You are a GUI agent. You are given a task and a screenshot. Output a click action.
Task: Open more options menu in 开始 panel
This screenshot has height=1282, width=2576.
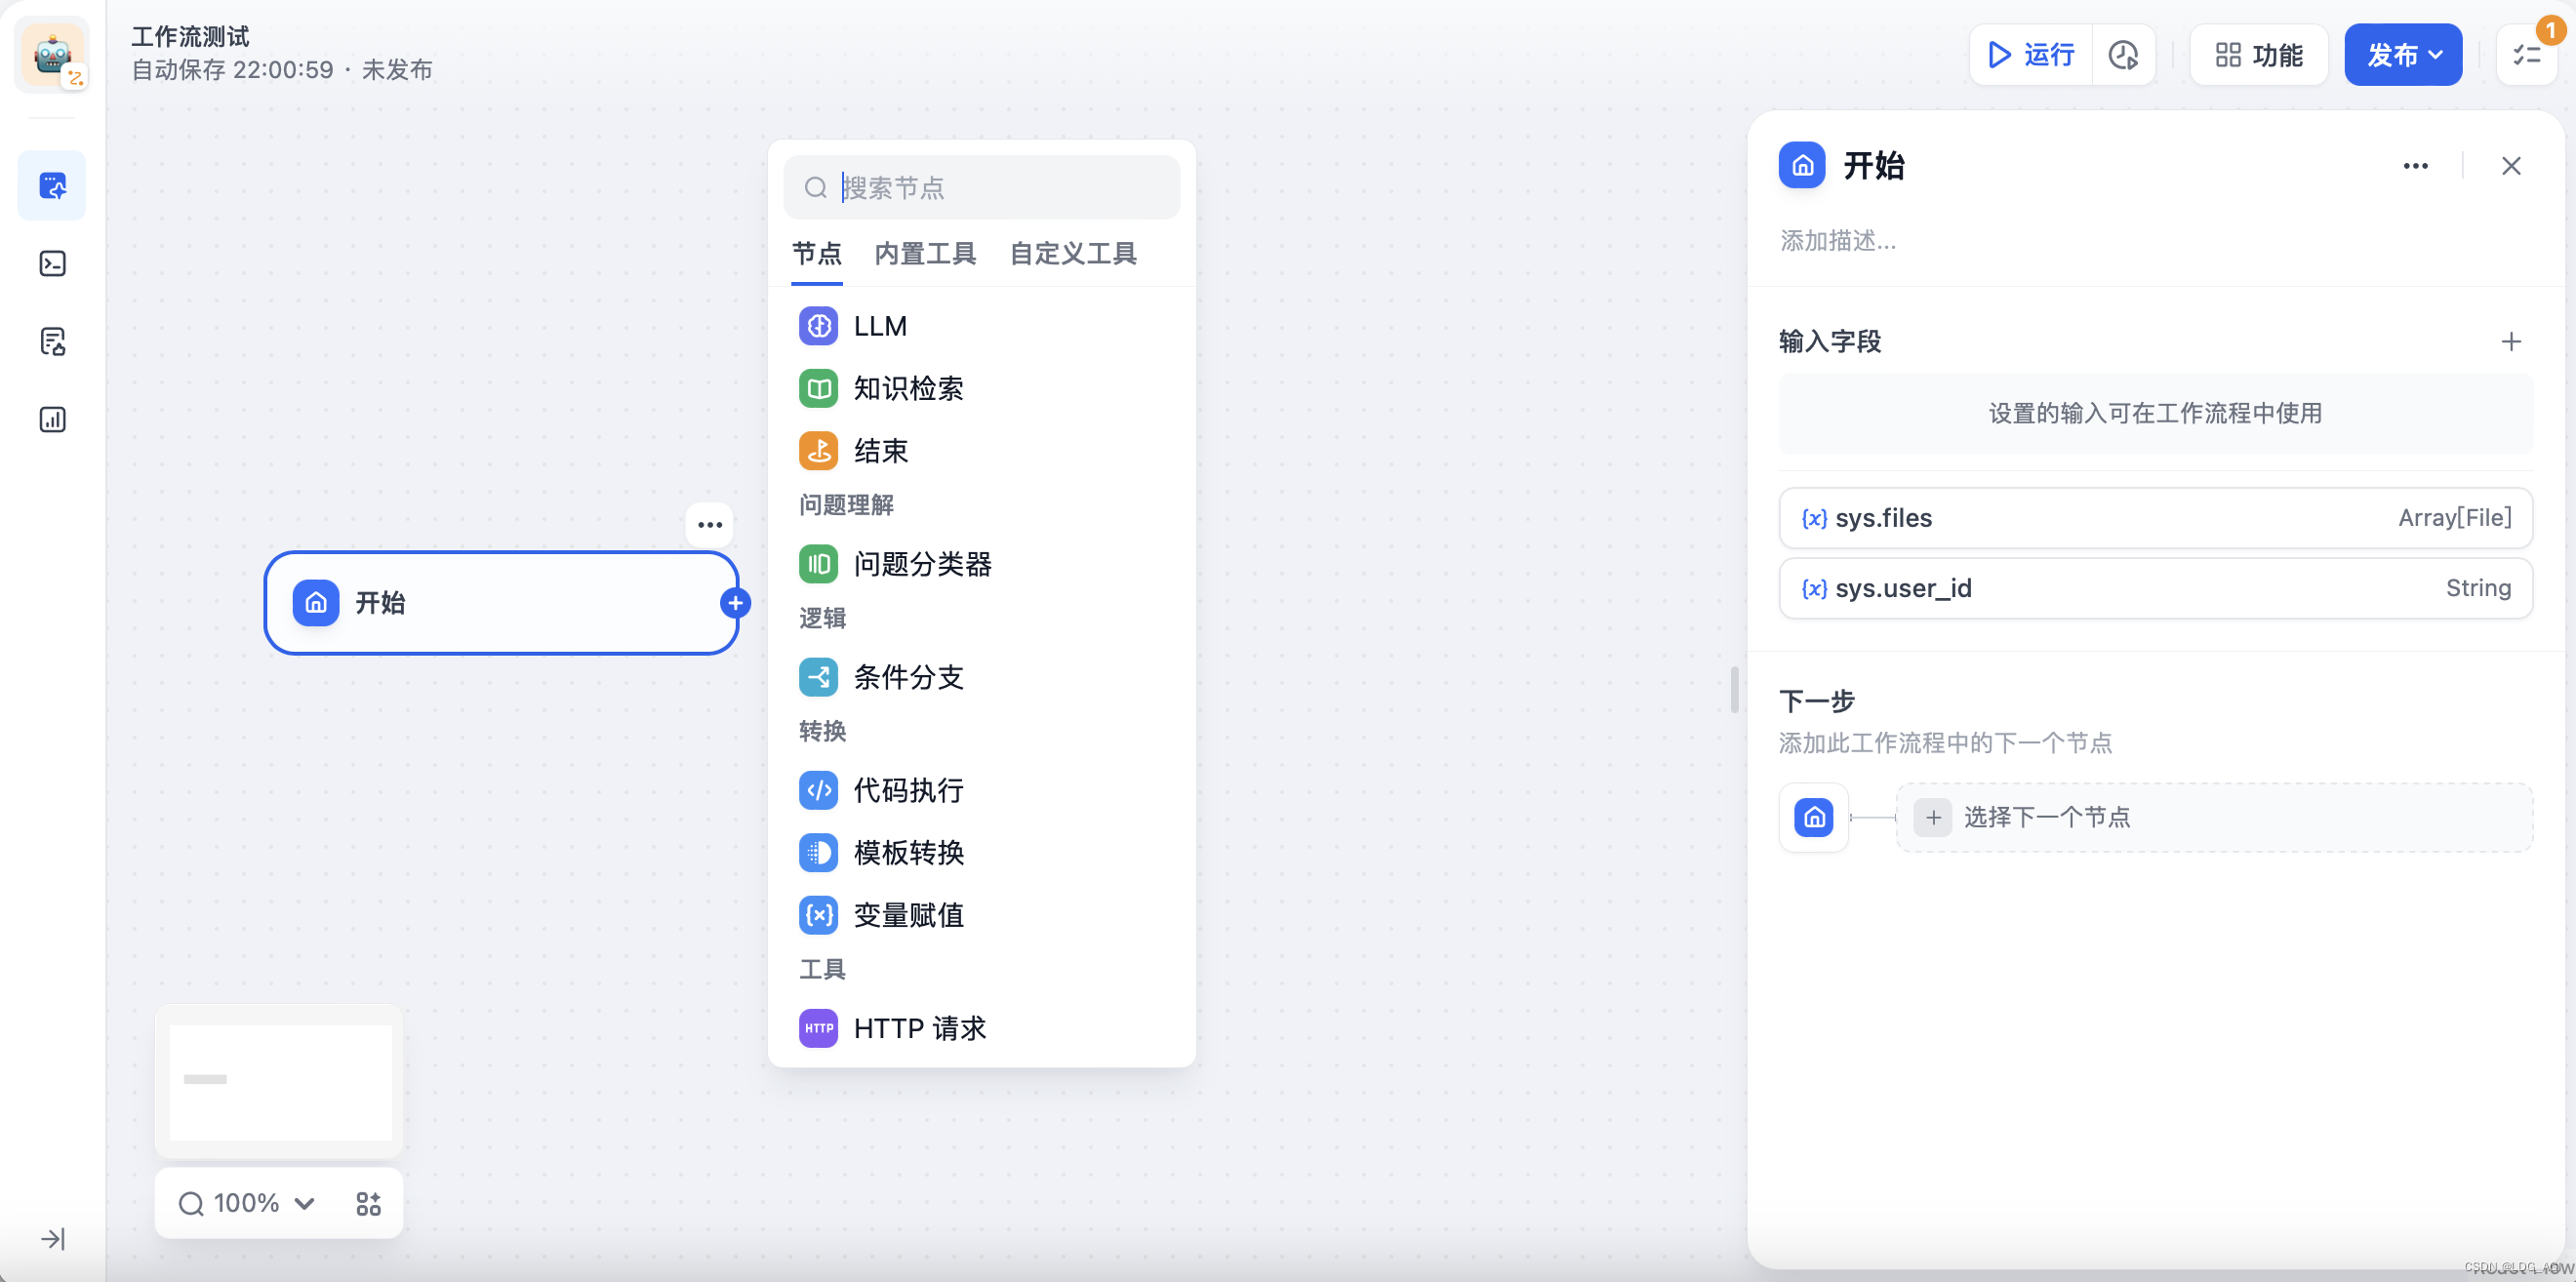(2416, 165)
